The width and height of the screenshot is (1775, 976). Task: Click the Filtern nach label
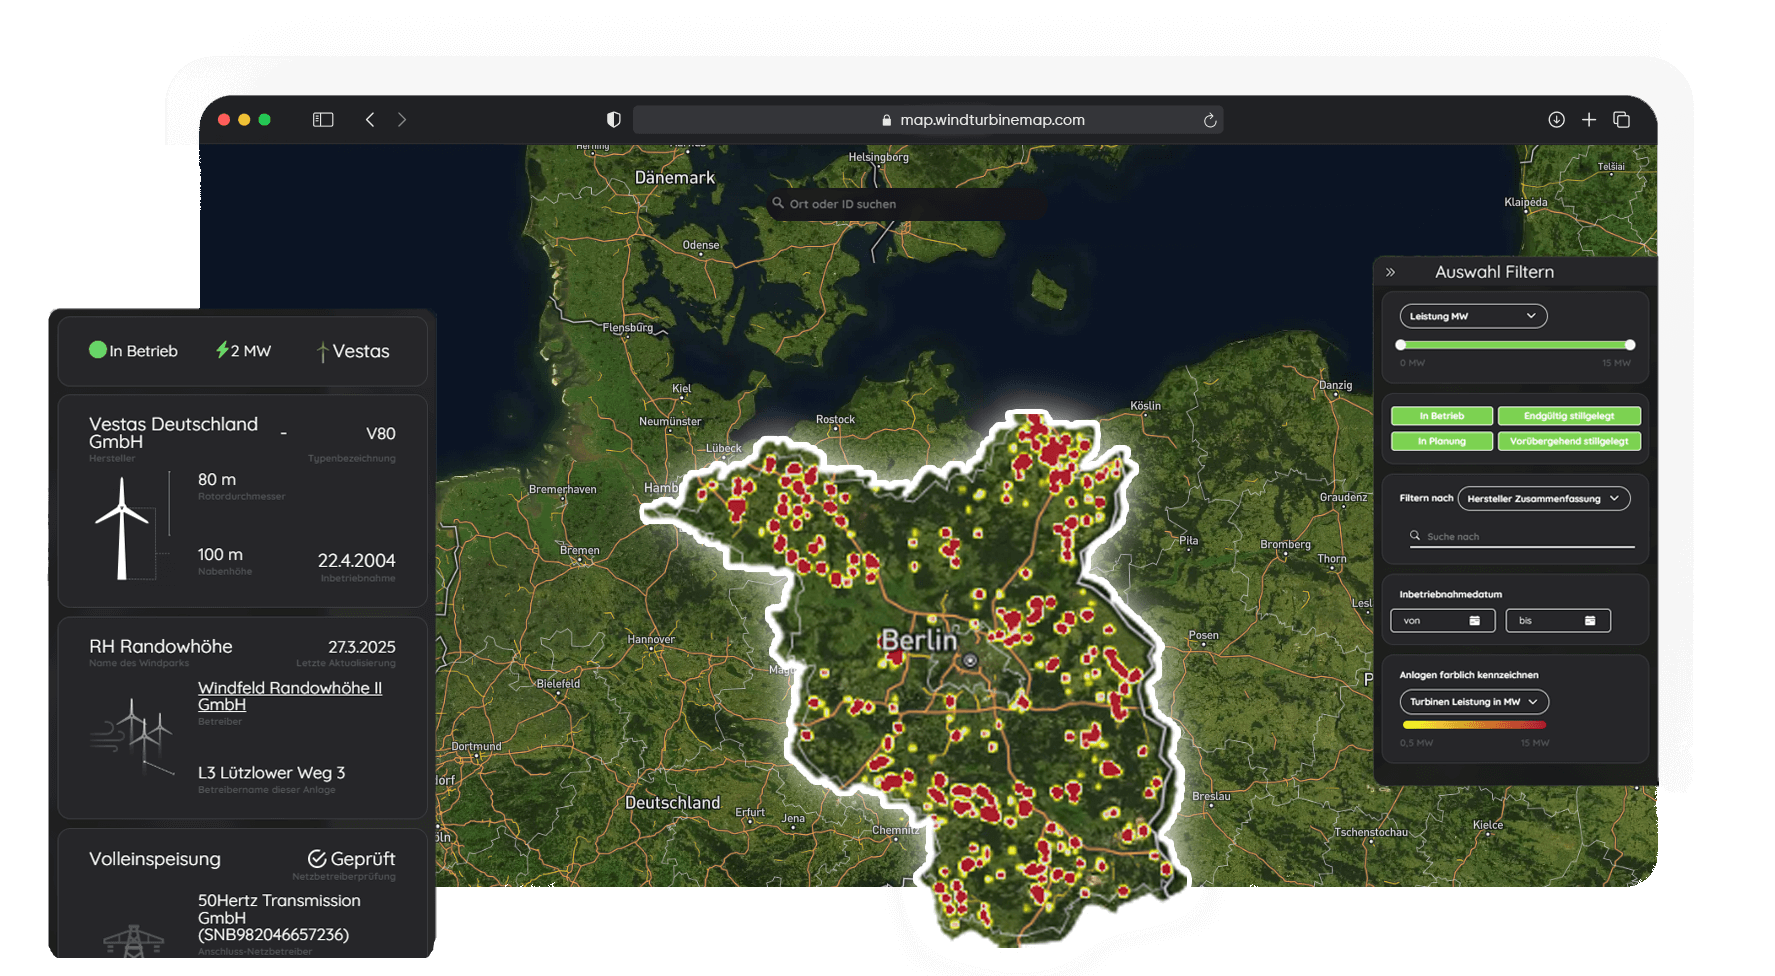[1426, 498]
